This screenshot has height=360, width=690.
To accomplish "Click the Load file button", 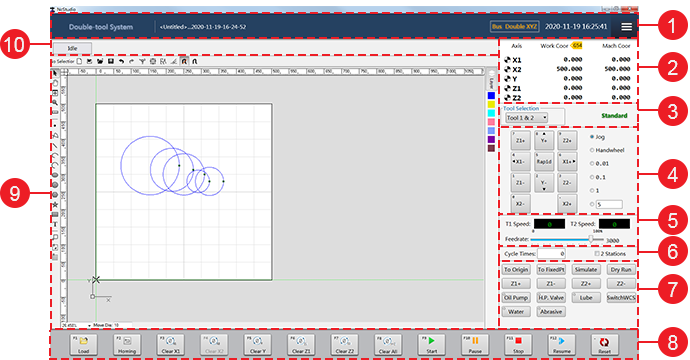I will tap(84, 345).
